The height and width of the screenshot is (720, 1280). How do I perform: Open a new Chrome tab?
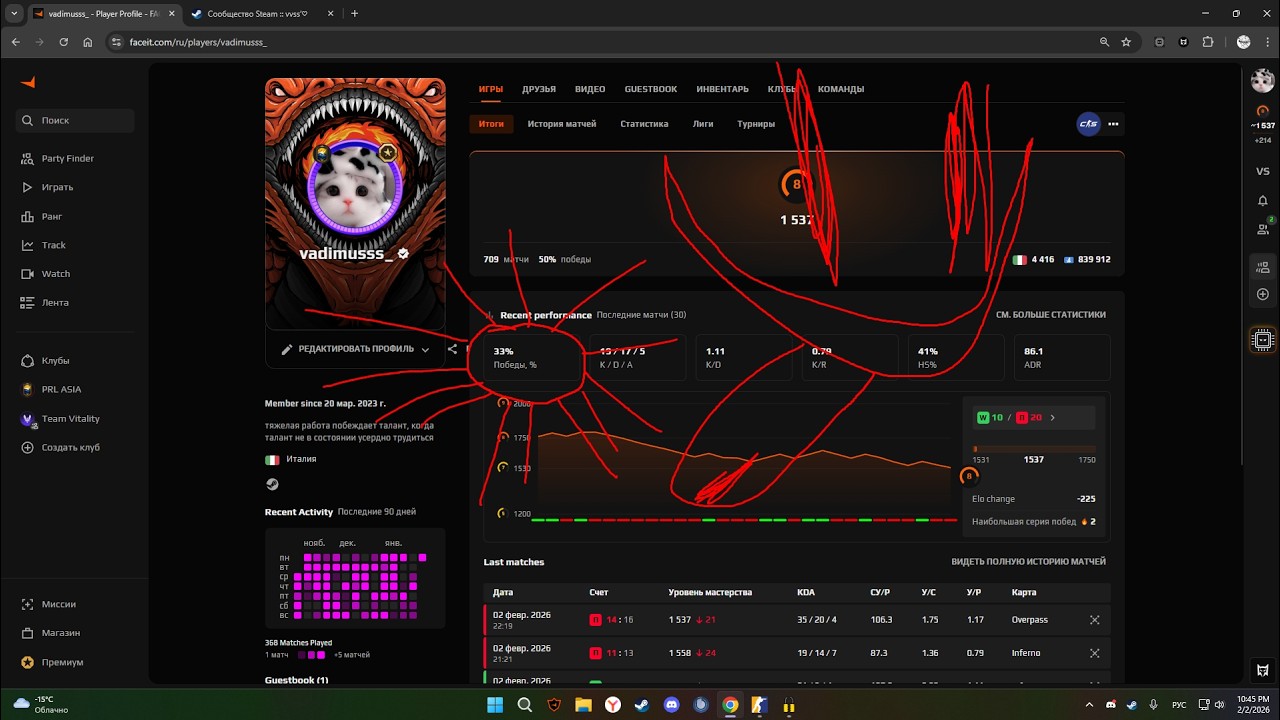[354, 14]
